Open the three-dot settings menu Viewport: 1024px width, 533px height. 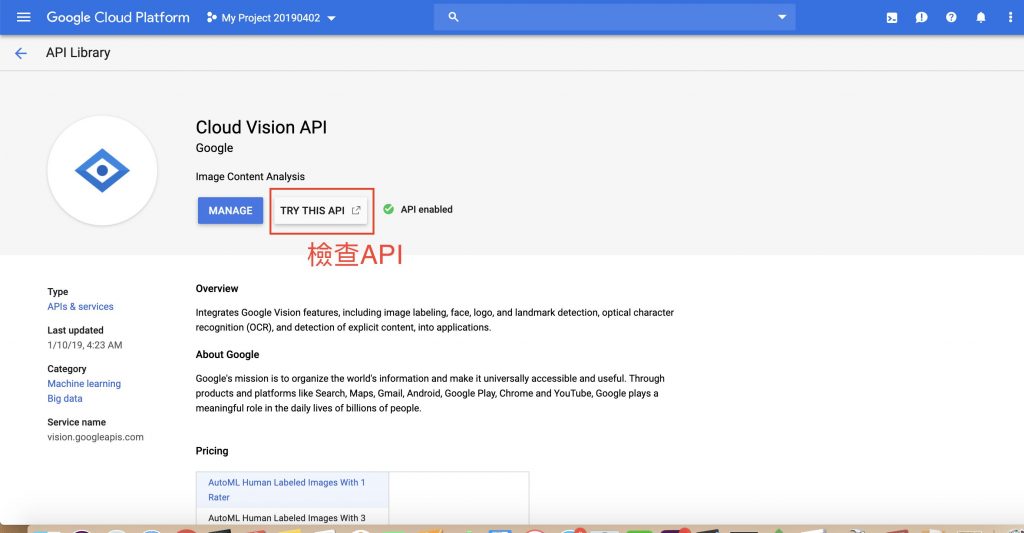point(1010,18)
